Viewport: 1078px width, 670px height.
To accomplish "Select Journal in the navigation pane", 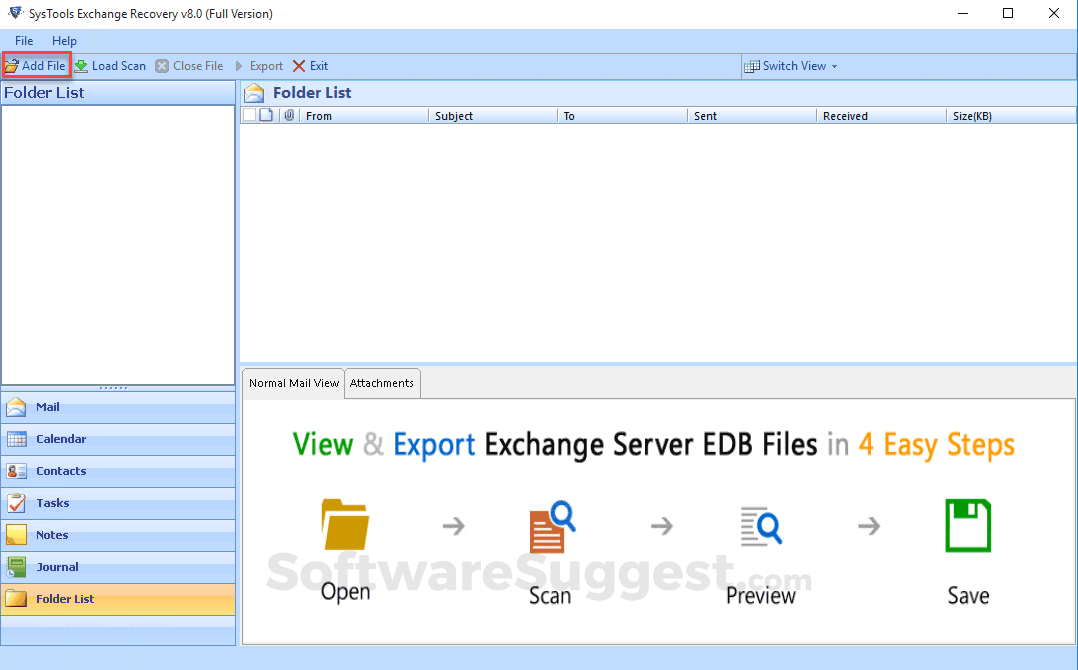I will tap(118, 567).
